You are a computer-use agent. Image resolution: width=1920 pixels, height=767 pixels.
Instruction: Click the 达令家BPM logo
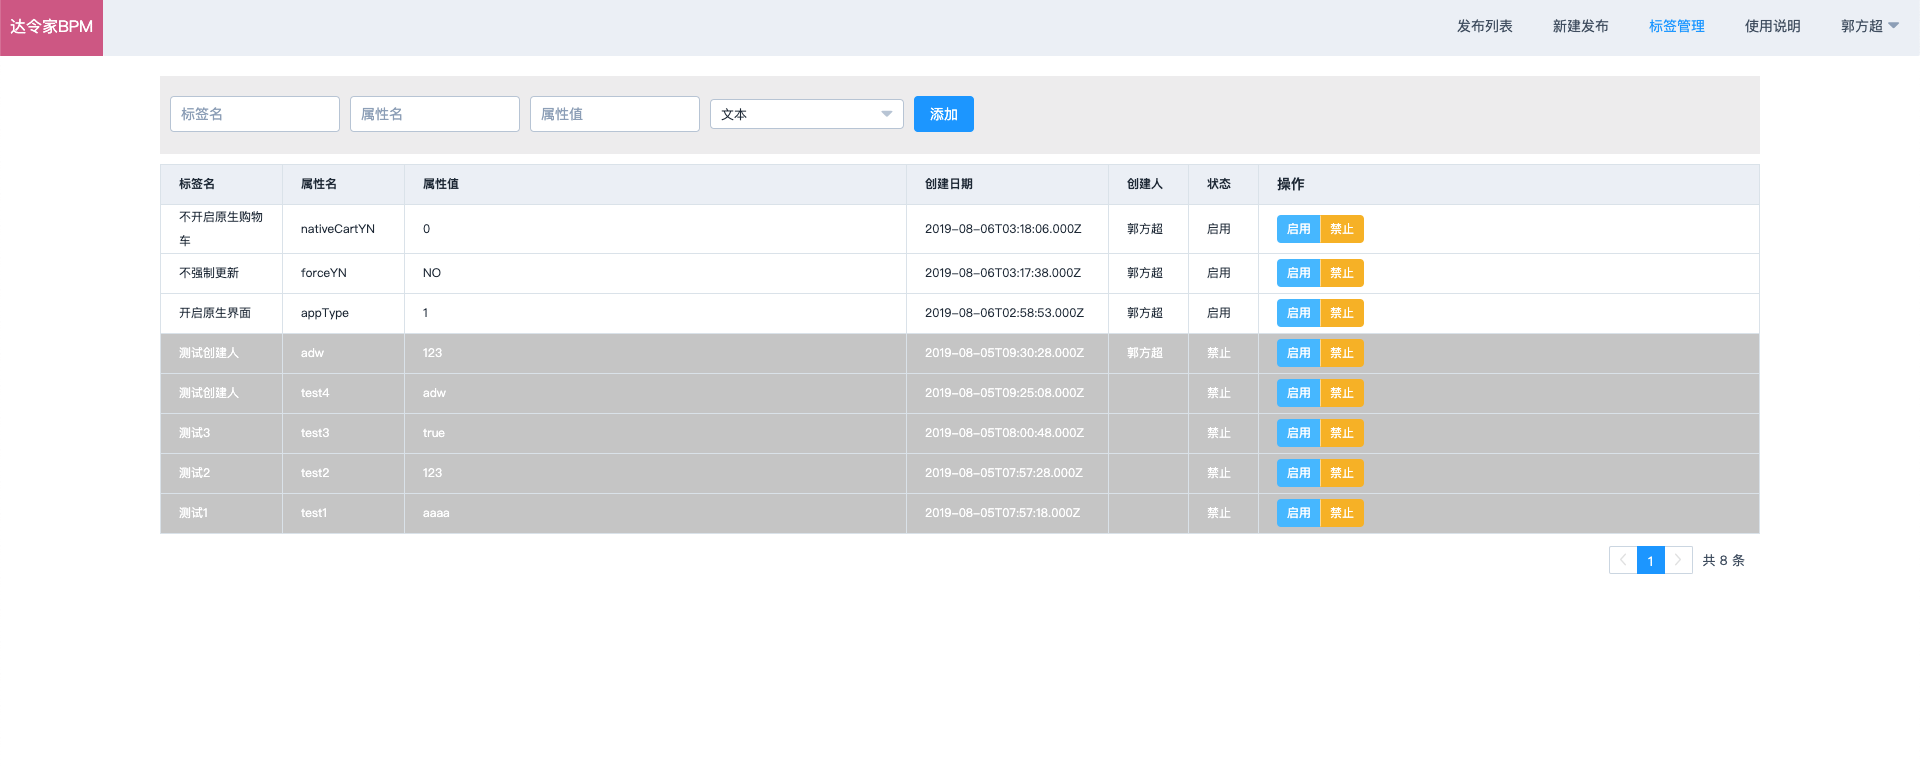point(51,27)
